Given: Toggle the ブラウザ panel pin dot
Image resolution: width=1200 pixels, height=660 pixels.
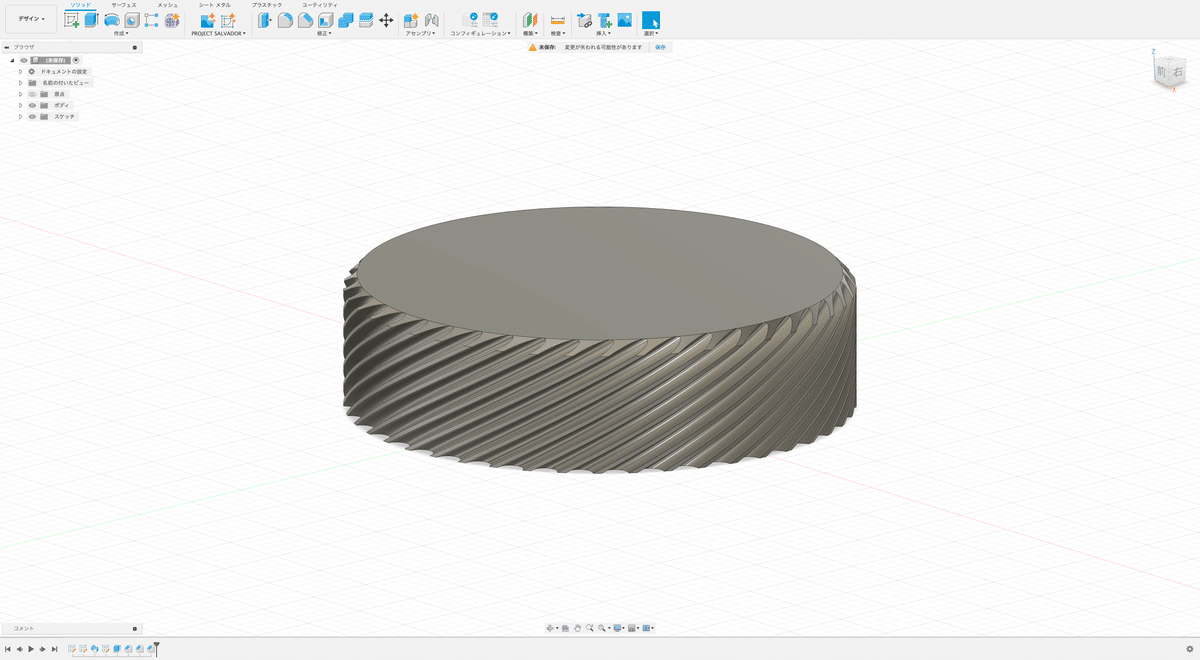Looking at the screenshot, I should (135, 47).
